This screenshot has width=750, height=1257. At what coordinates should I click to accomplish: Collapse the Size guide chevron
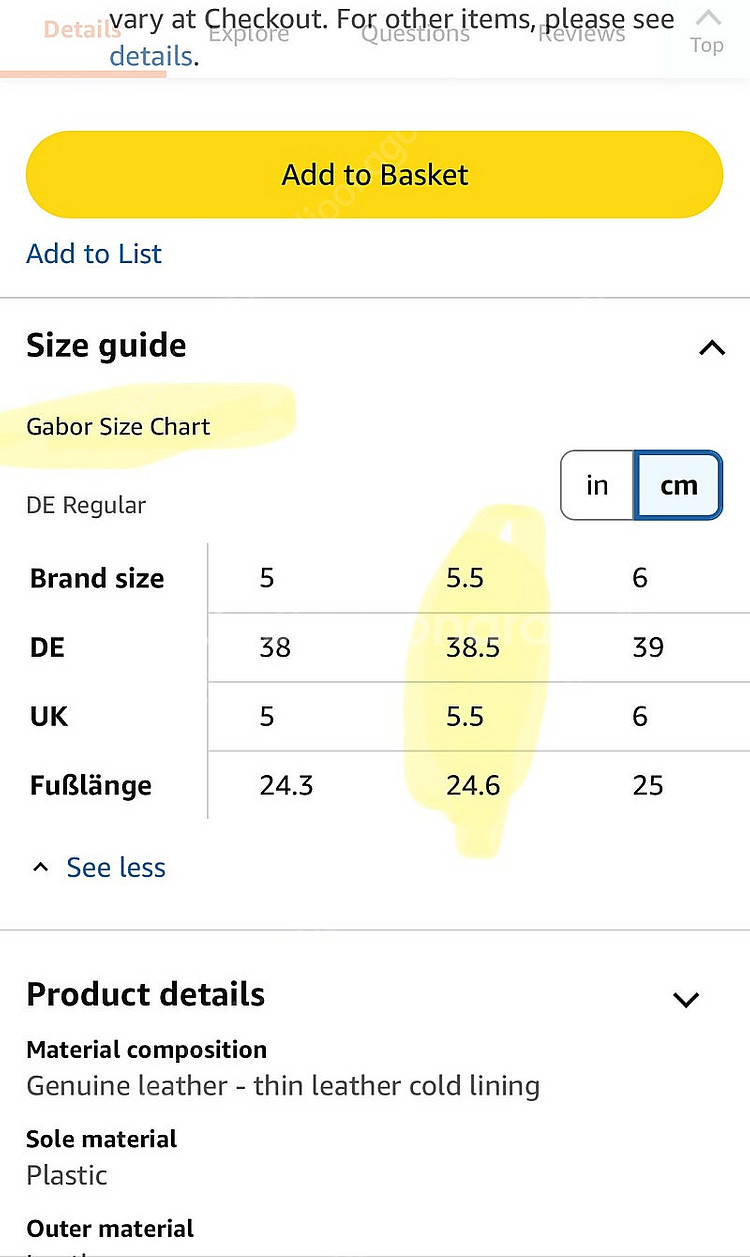[x=712, y=348]
